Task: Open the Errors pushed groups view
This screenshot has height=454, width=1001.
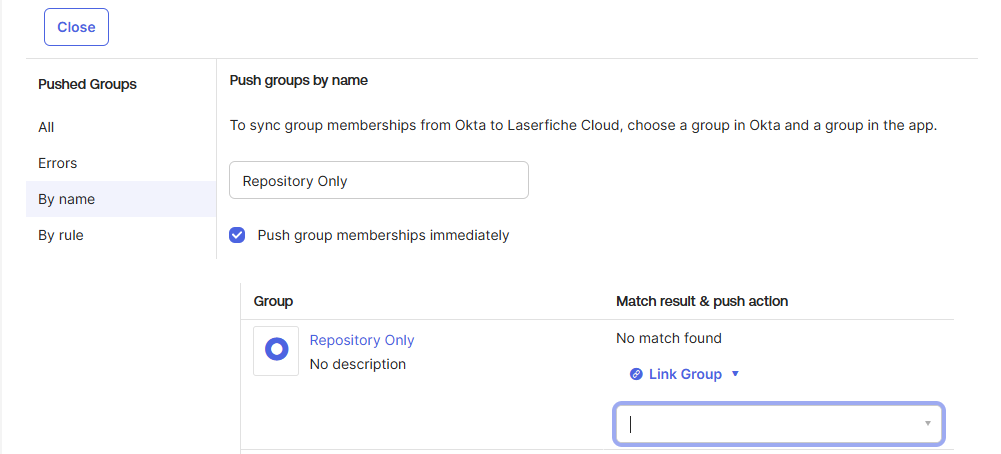Action: point(57,163)
